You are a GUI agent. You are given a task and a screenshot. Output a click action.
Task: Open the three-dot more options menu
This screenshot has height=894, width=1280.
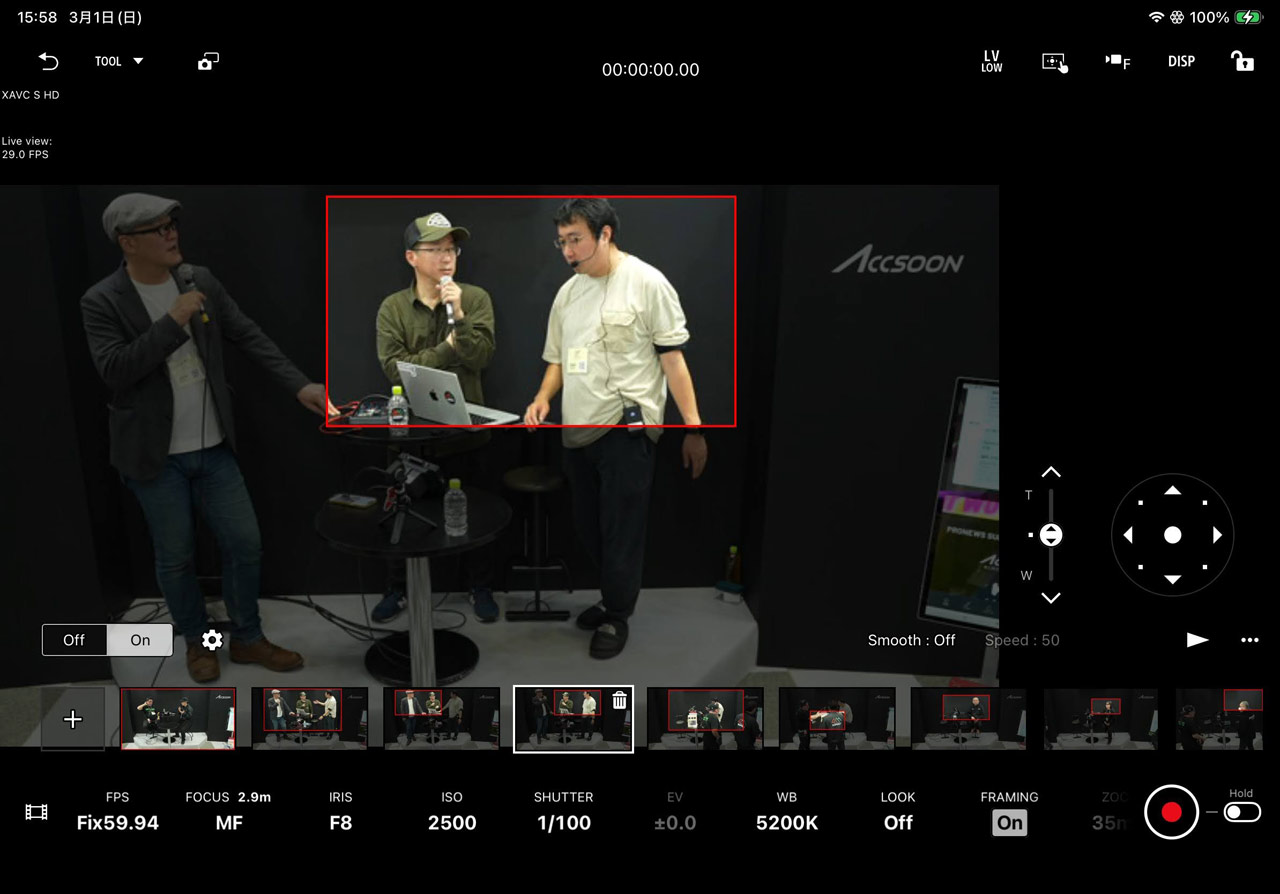pyautogui.click(x=1249, y=640)
